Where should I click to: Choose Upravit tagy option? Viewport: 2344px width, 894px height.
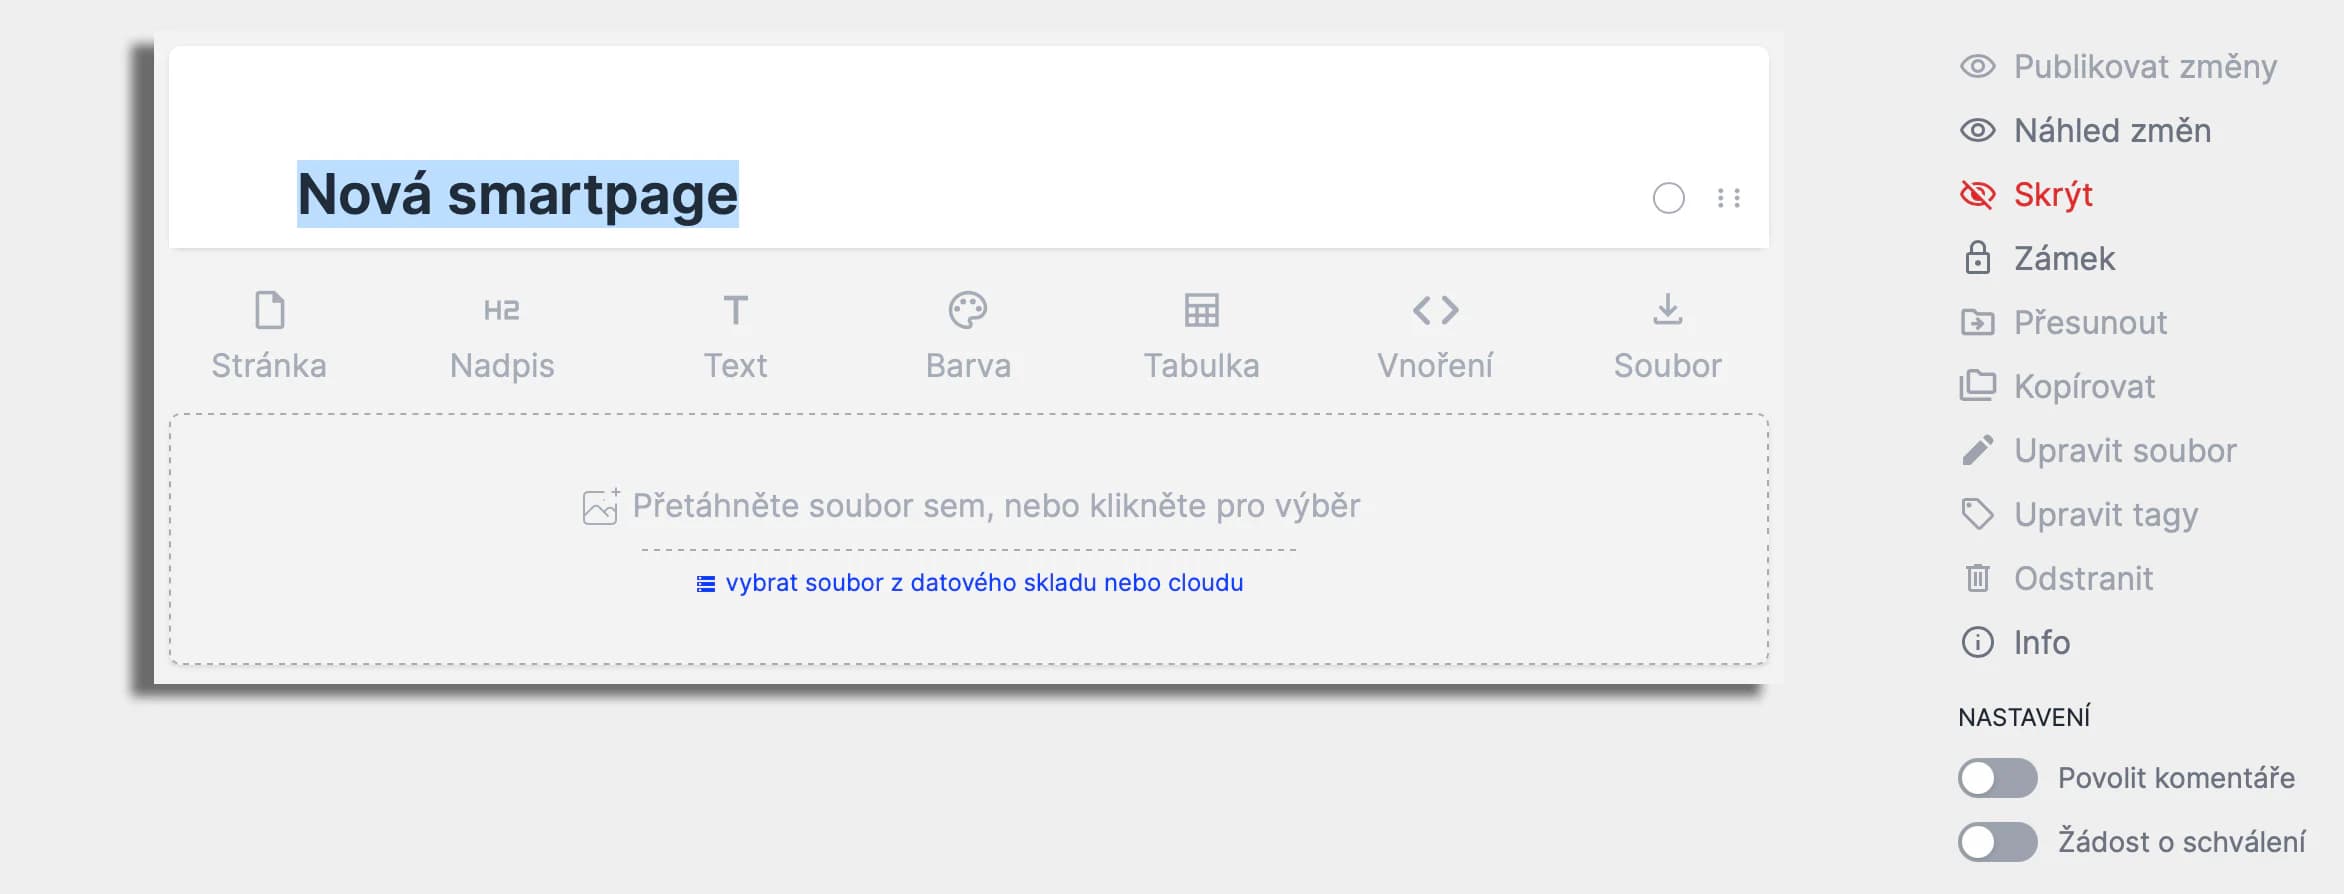(2105, 514)
